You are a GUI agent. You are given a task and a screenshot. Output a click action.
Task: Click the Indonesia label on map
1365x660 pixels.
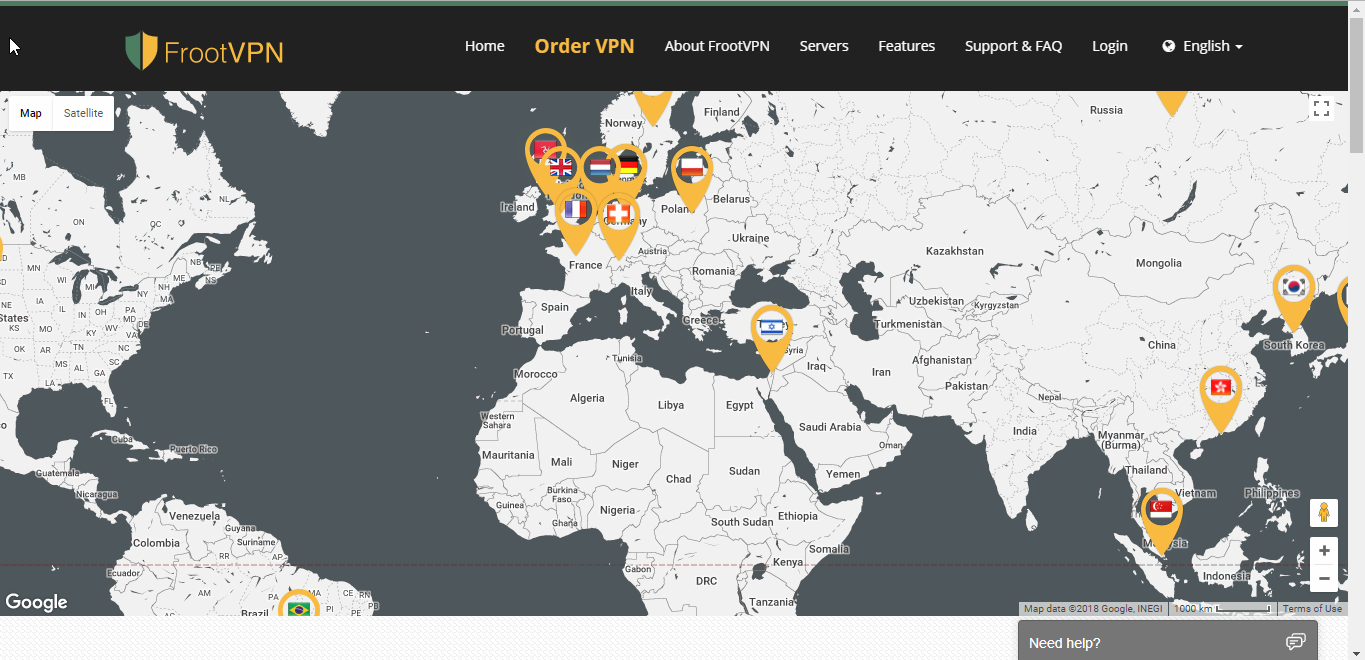(x=1226, y=576)
